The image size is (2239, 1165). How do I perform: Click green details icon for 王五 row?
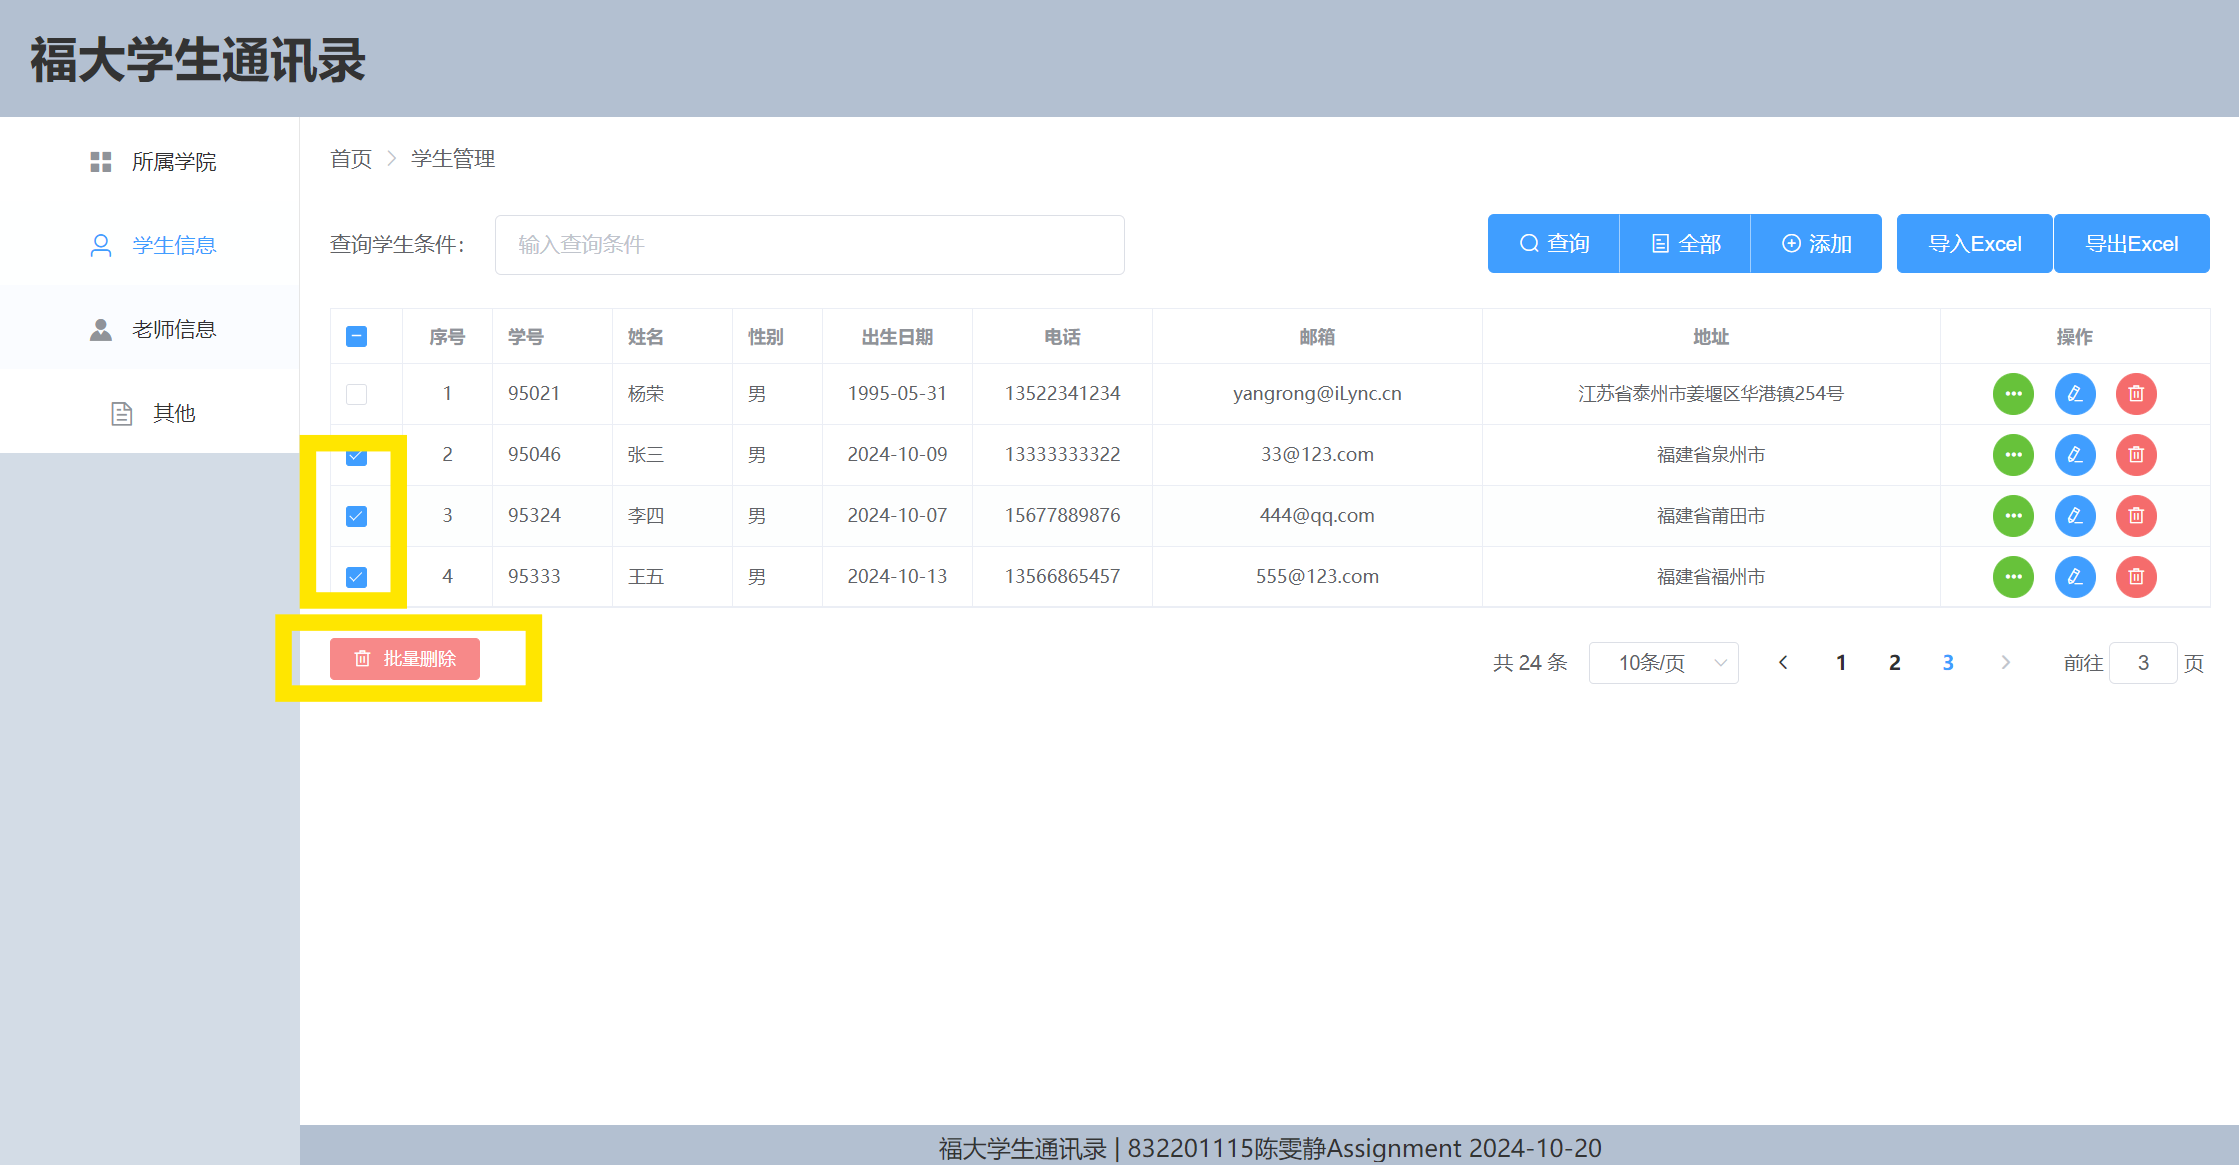(2013, 577)
